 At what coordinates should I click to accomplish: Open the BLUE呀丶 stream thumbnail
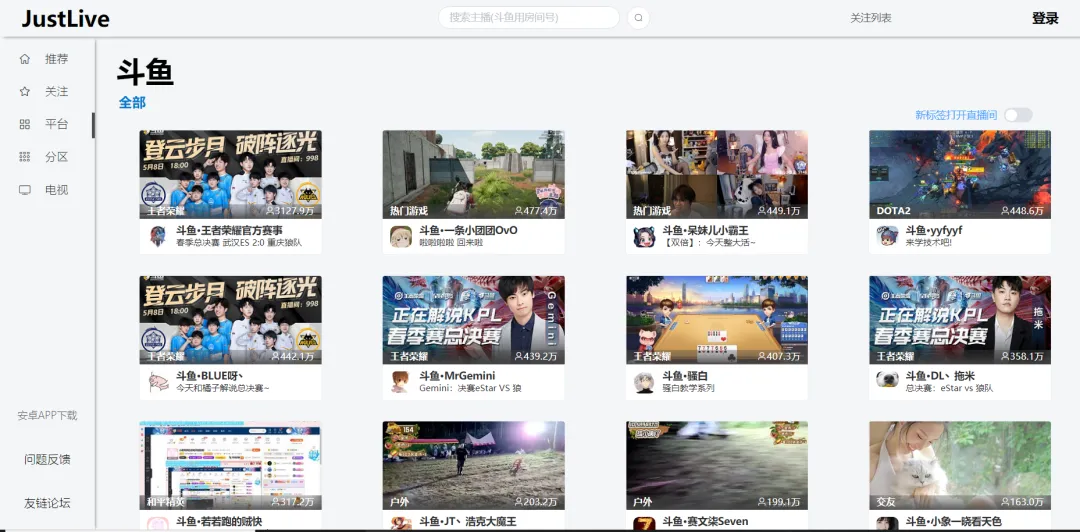point(231,320)
